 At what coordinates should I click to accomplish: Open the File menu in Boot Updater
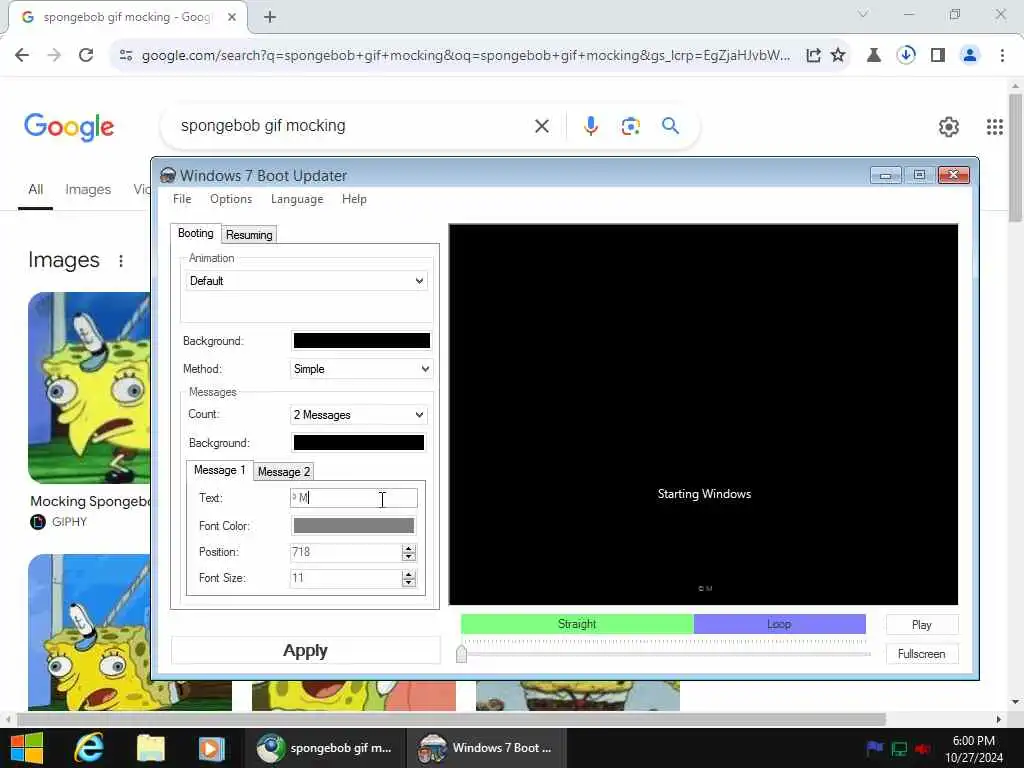pos(182,199)
